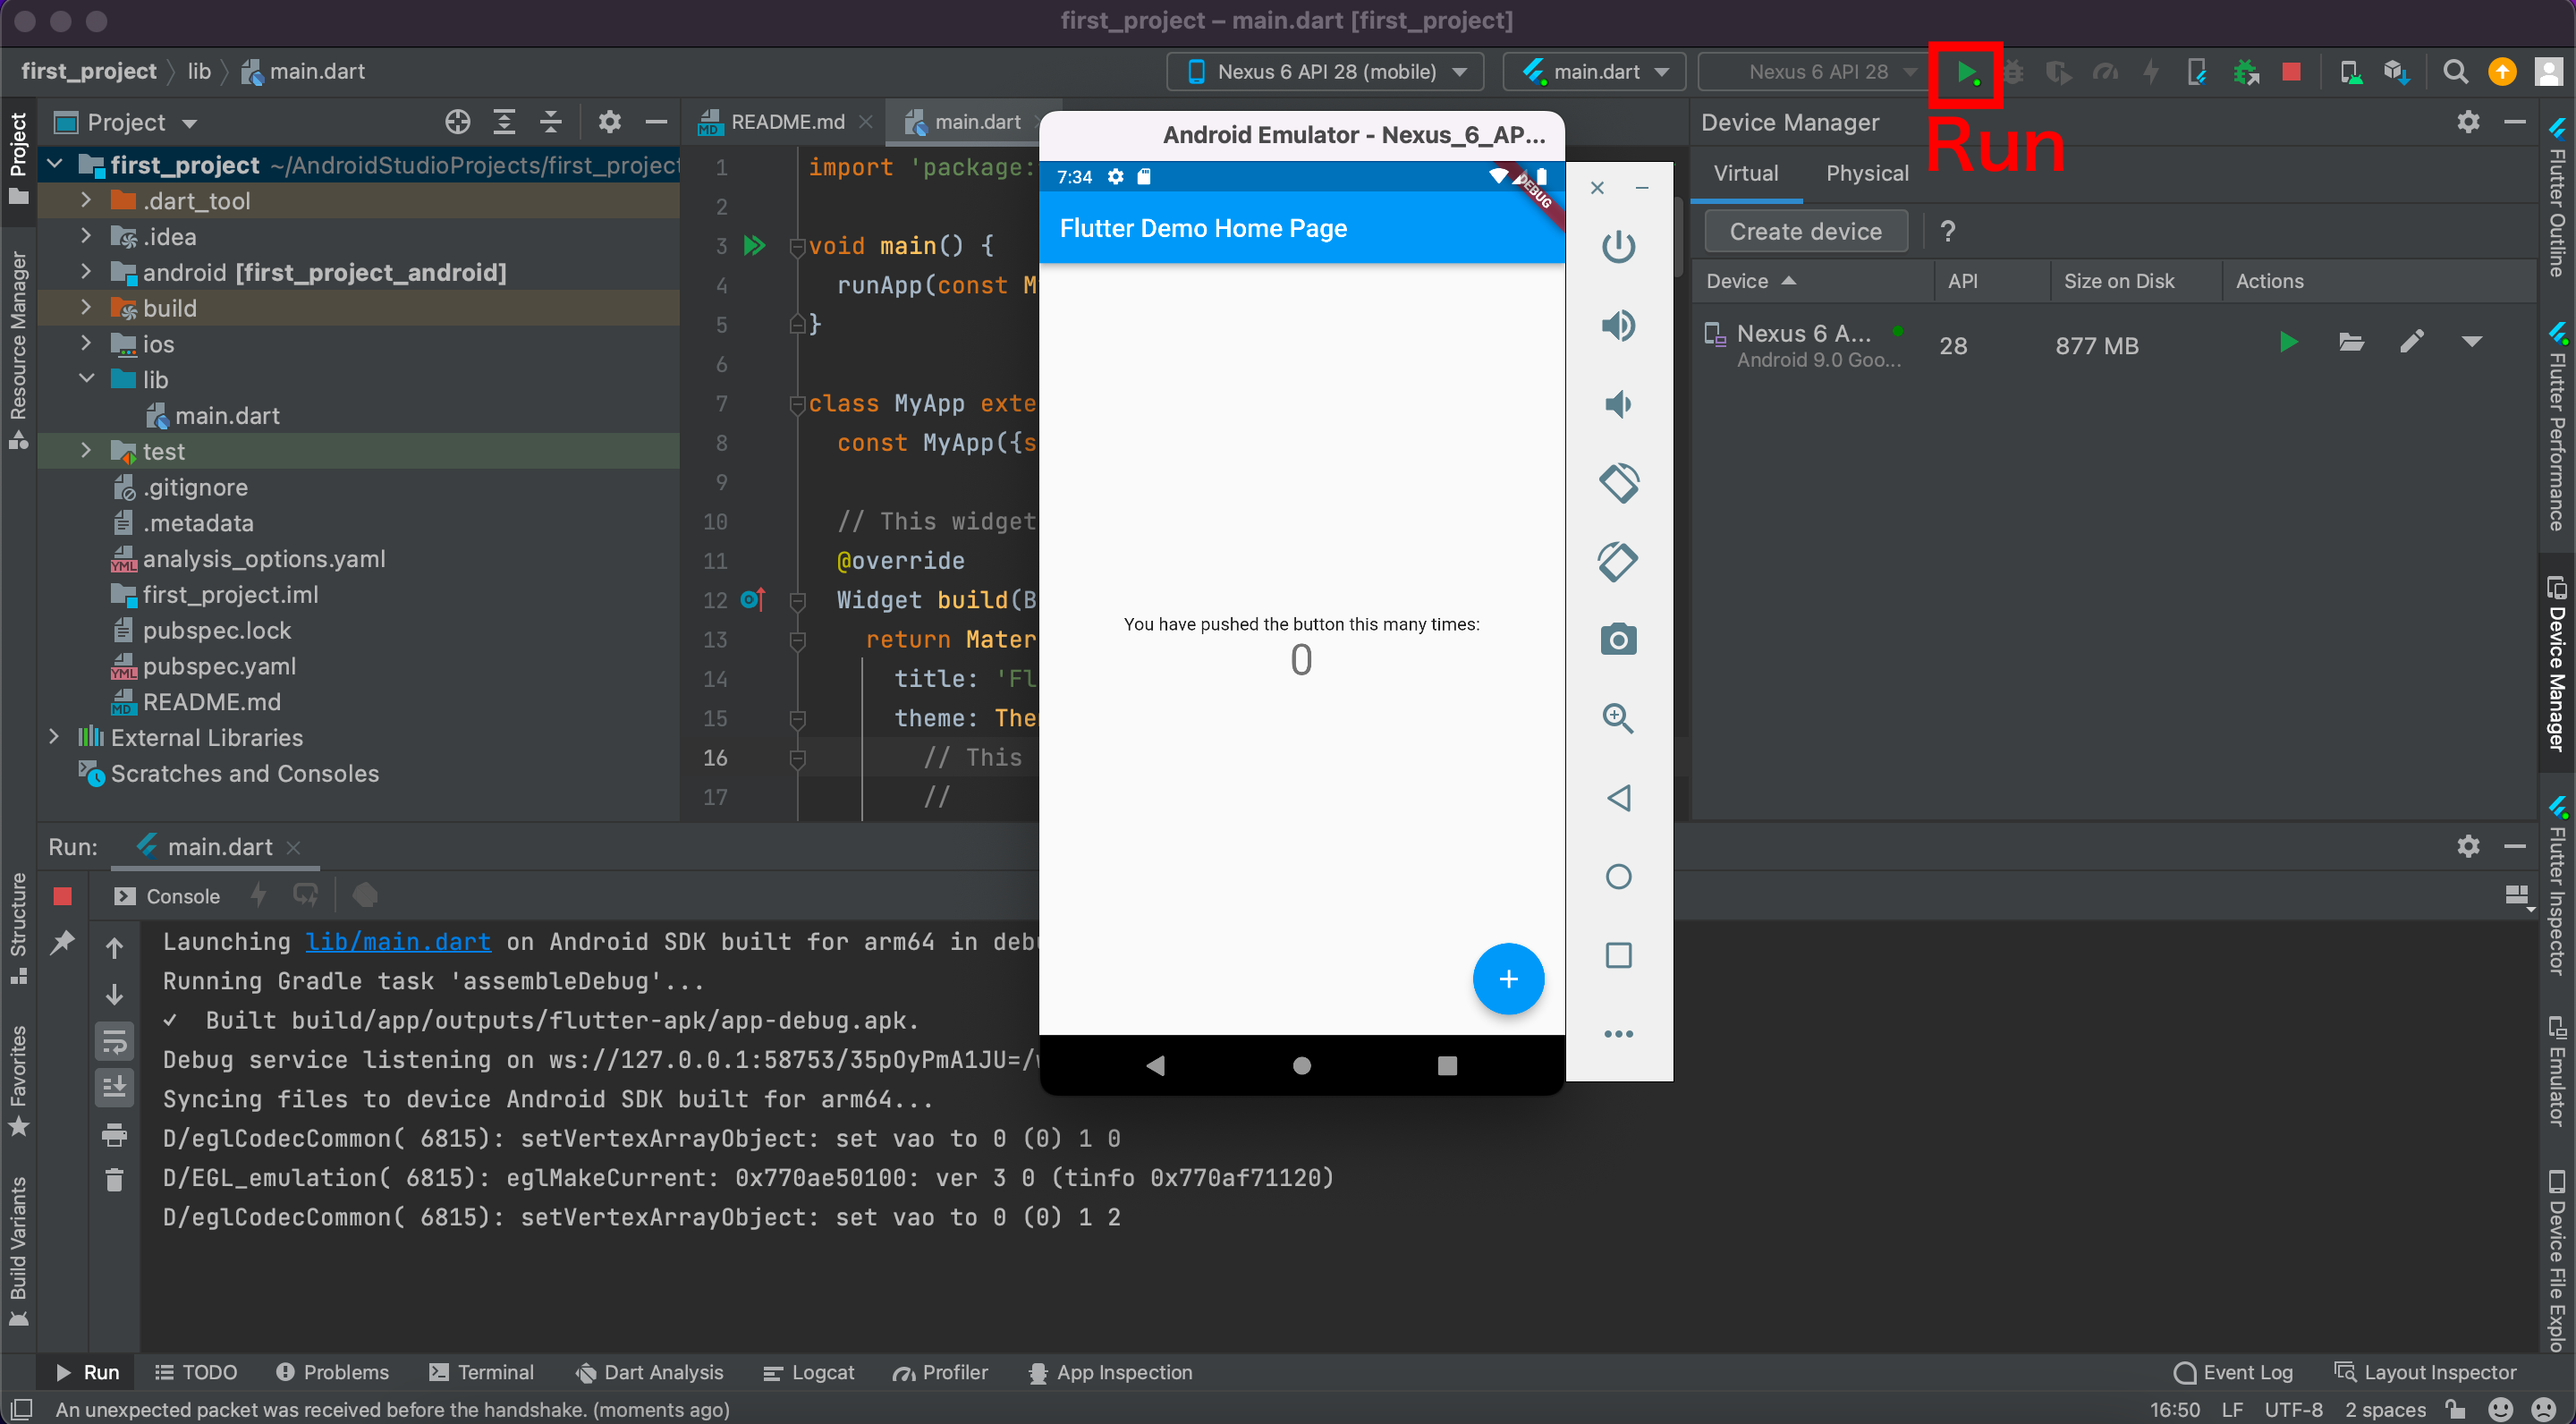Click the green Run app button
The width and height of the screenshot is (2576, 1424).
tap(1966, 72)
